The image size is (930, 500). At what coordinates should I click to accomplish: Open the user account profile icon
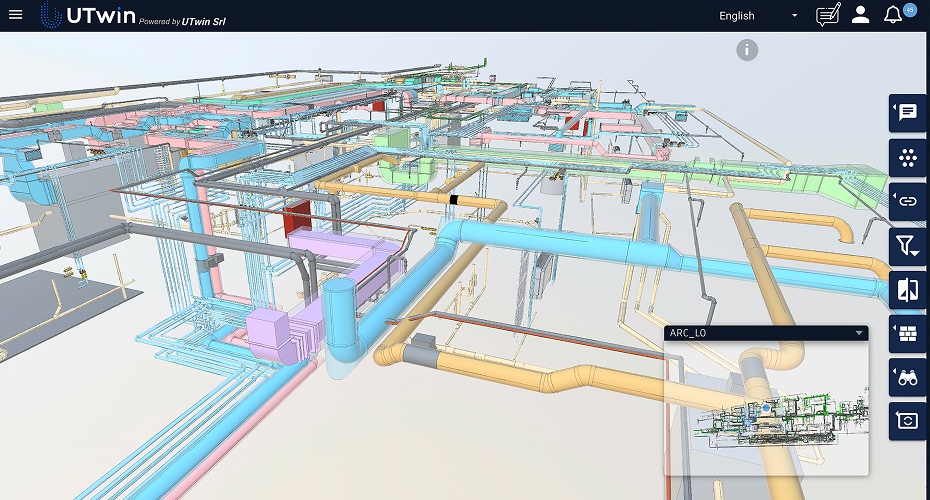click(x=860, y=15)
